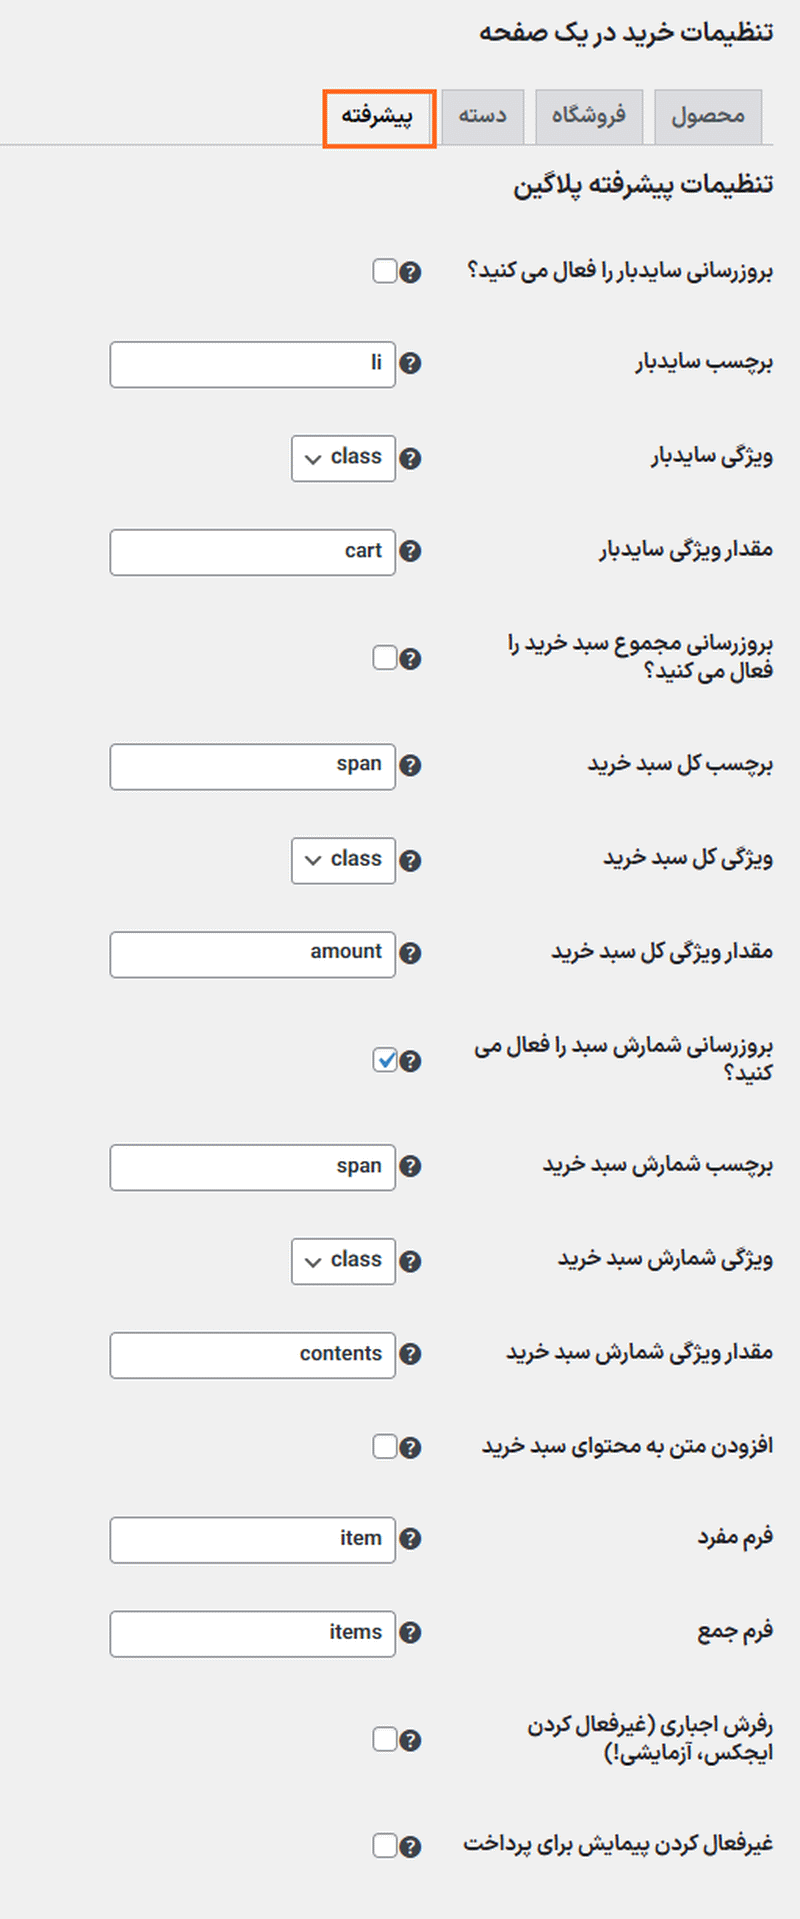Open the class dropdown for ویژگی شمارش سبد خرید
The height and width of the screenshot is (1919, 800).
(343, 1262)
